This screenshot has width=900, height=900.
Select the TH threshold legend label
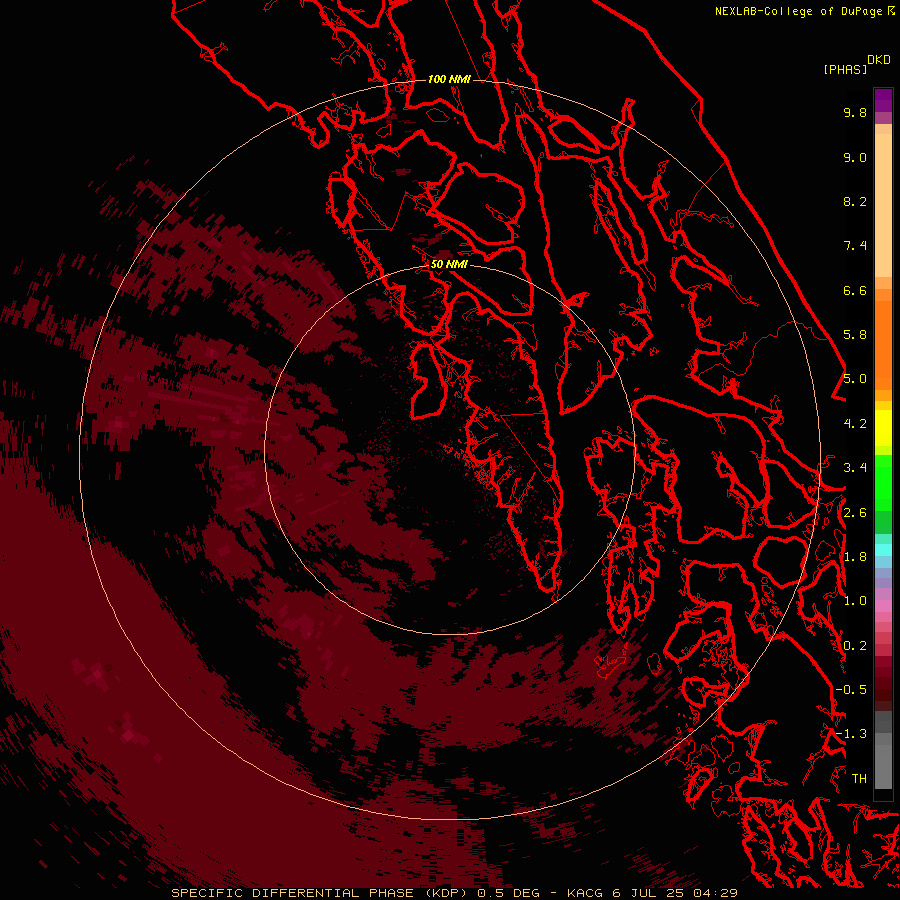(x=859, y=779)
